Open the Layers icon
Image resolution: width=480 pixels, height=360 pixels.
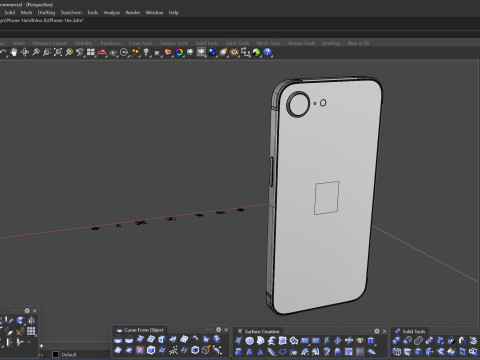coord(168,52)
